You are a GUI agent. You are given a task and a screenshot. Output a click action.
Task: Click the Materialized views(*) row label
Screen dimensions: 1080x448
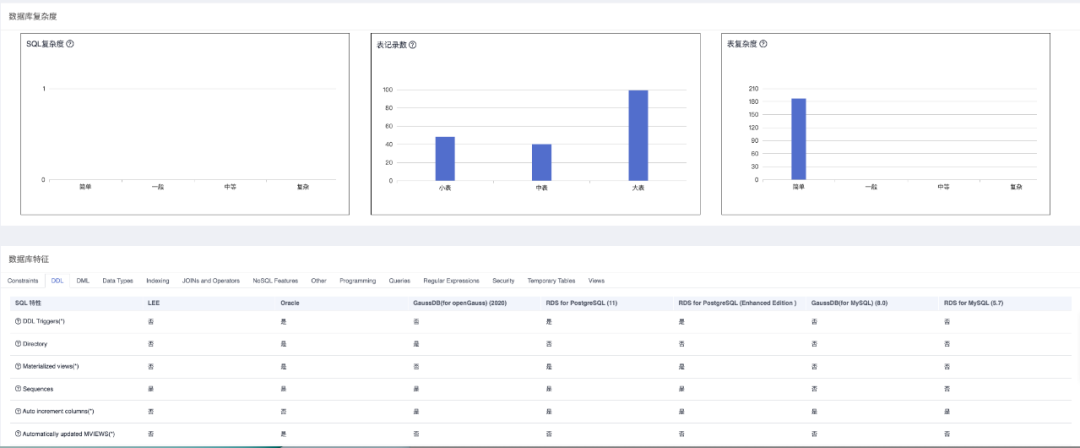51,366
